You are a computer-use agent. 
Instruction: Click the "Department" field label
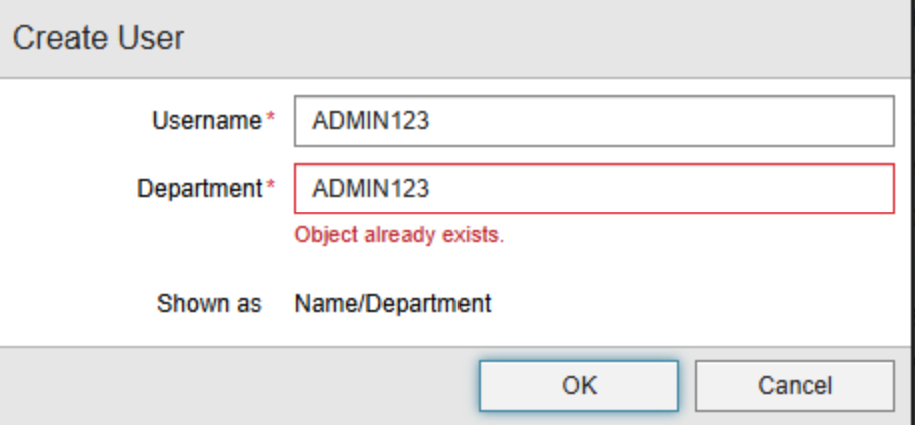199,188
